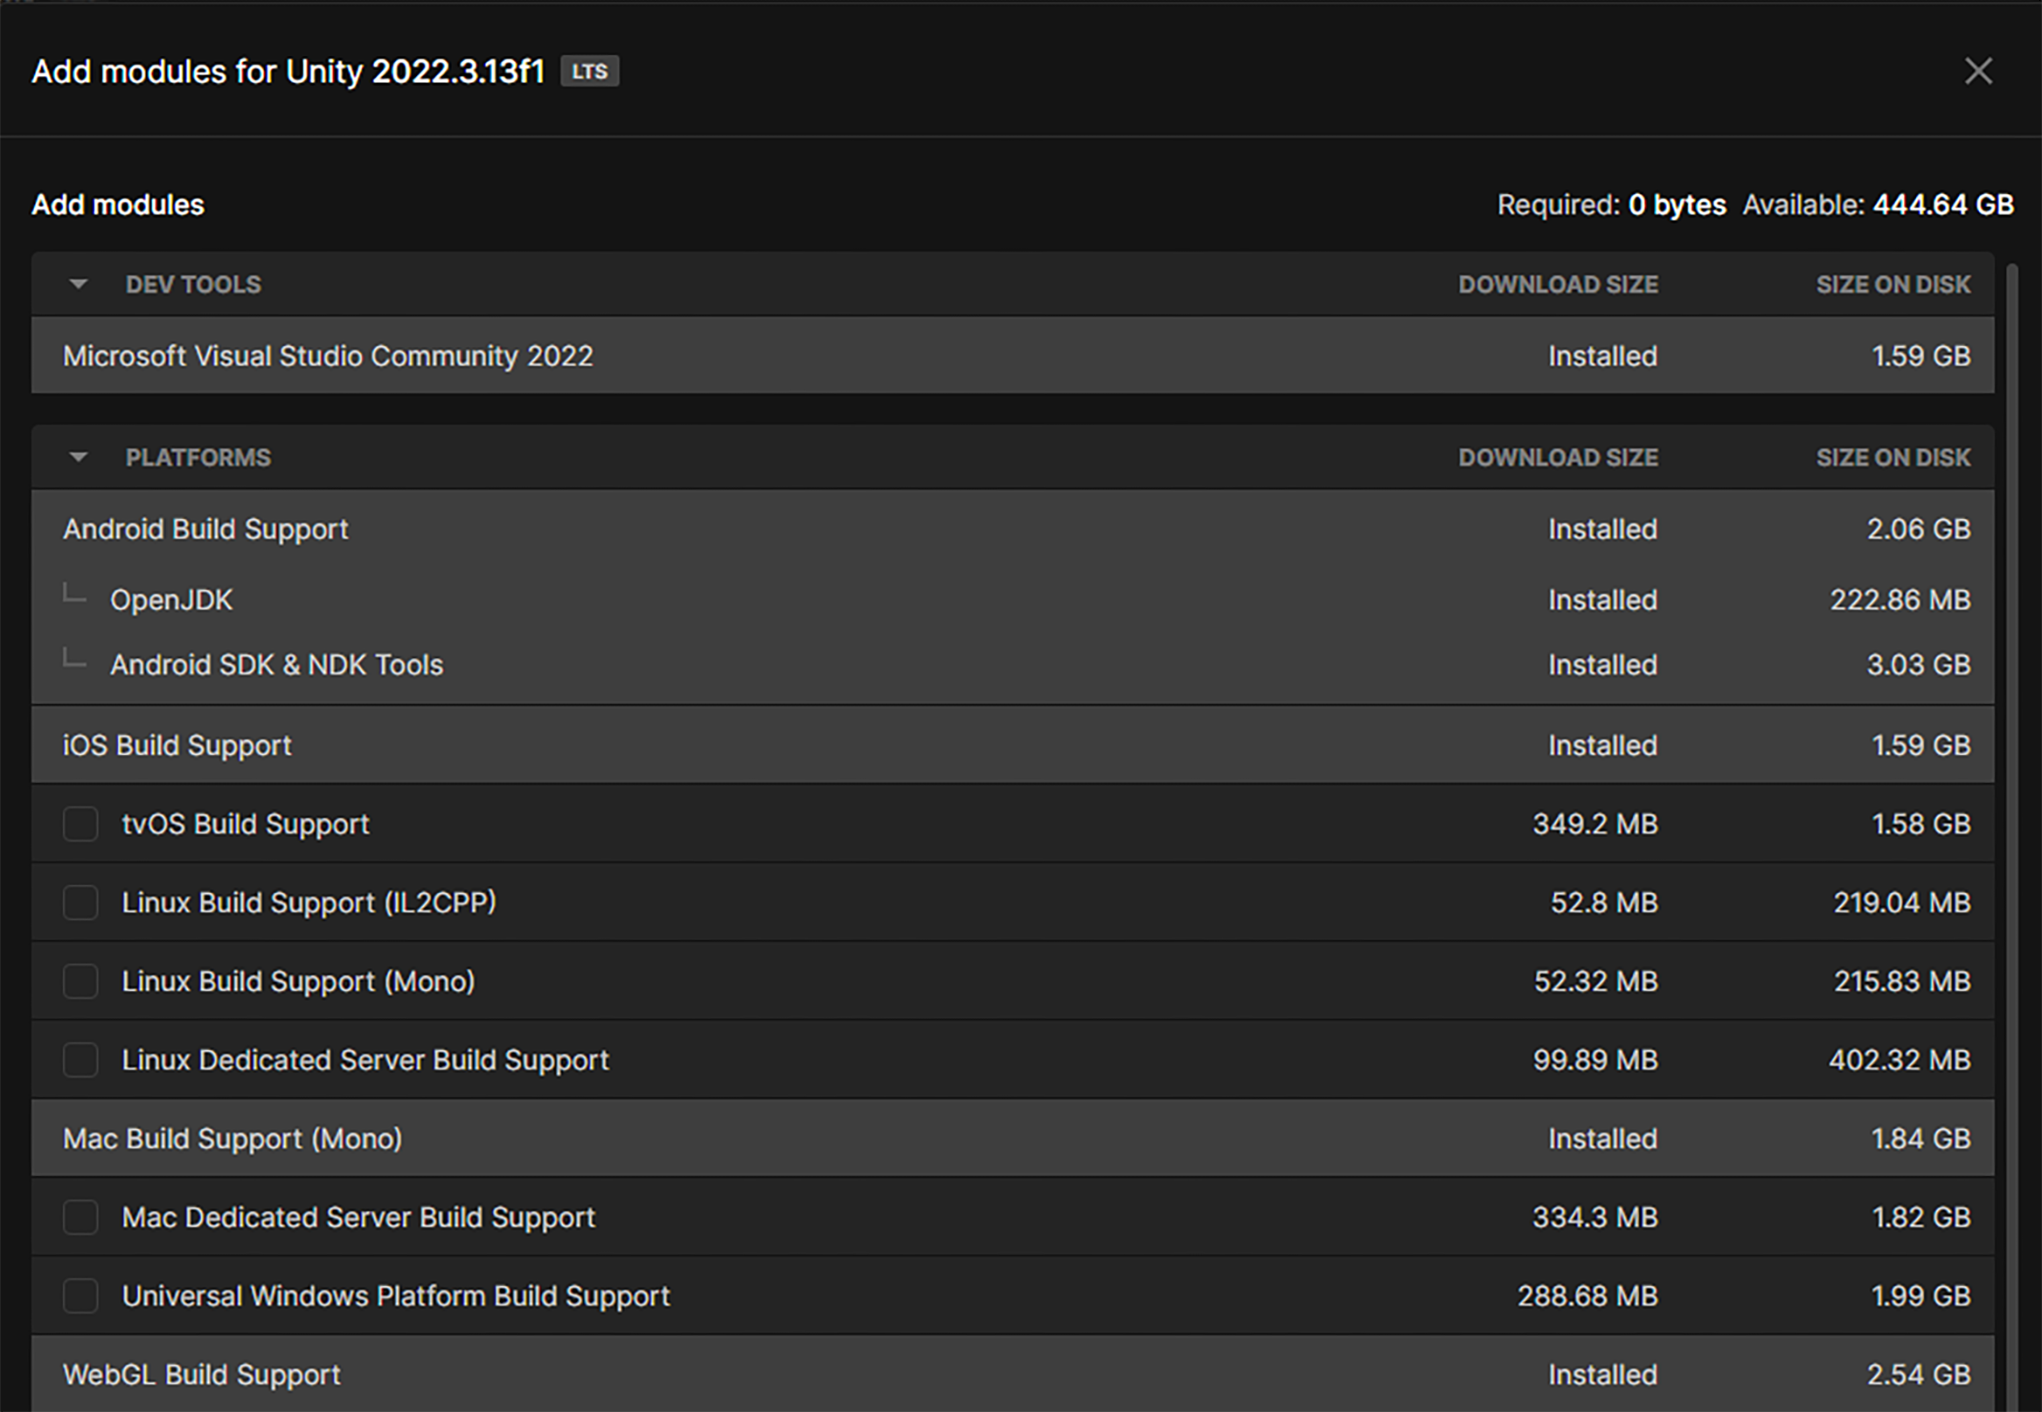2042x1412 pixels.
Task: Close the Add modules dialog
Action: click(x=1977, y=70)
